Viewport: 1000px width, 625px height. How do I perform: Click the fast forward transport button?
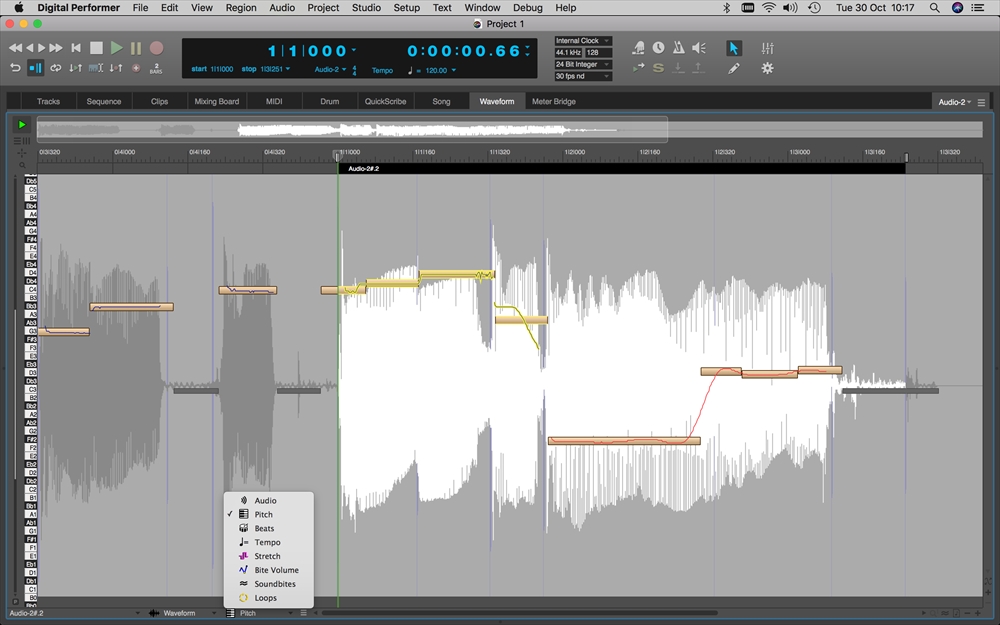pyautogui.click(x=56, y=48)
